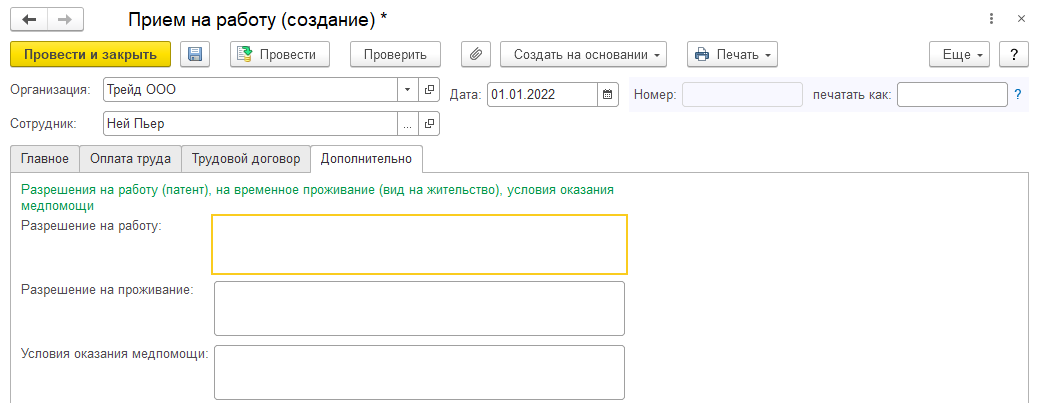
Task: Click the Проверить button
Action: 395,55
